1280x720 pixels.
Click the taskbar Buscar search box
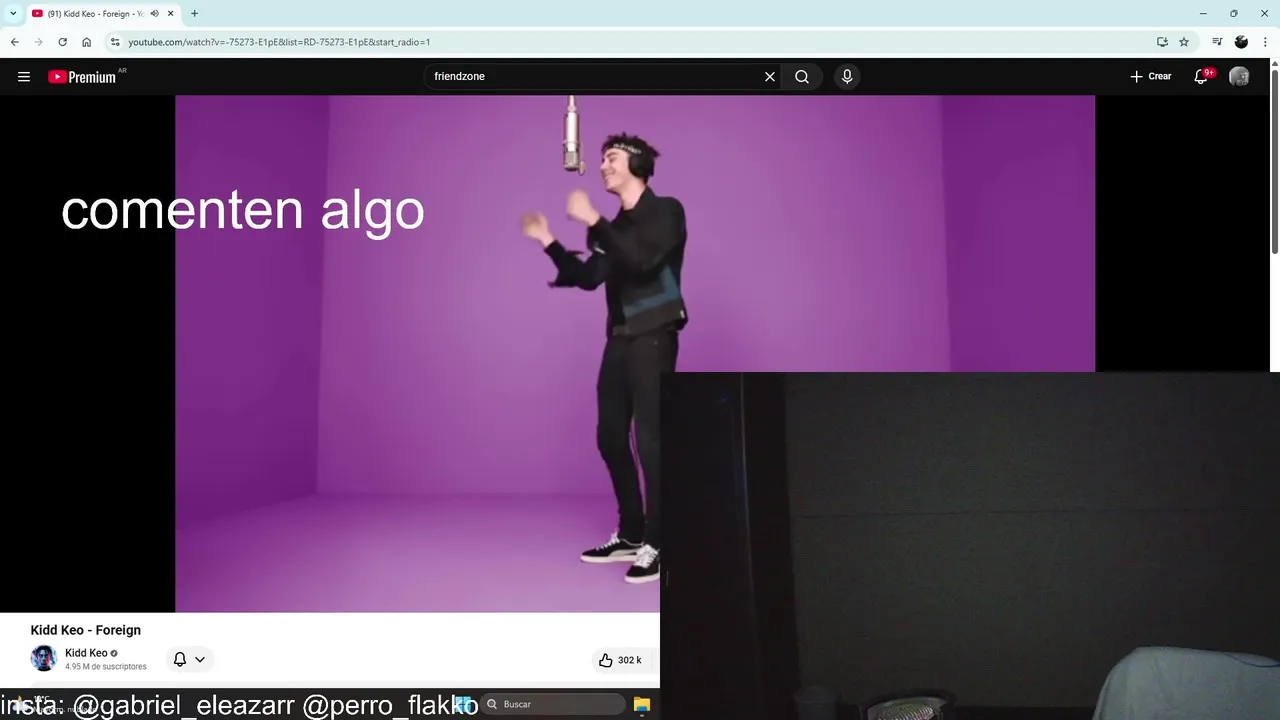552,704
